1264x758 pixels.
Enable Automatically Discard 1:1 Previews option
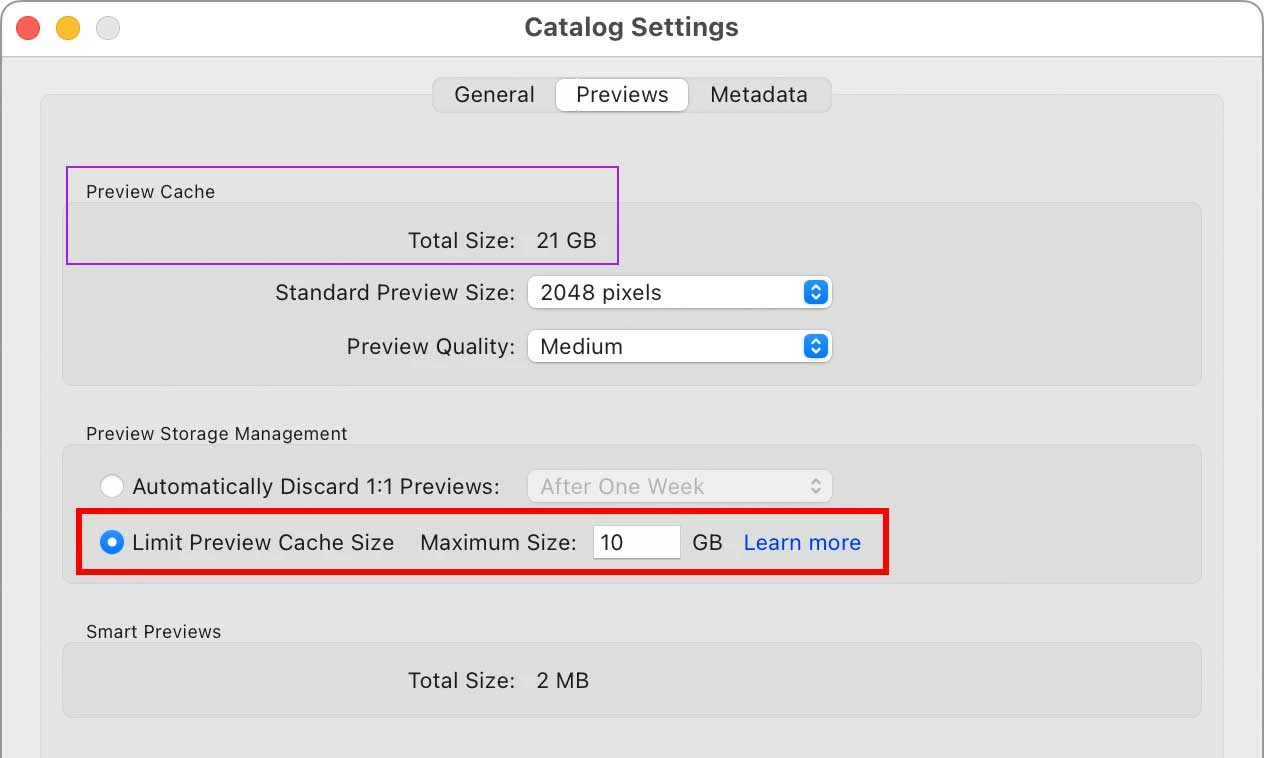112,487
